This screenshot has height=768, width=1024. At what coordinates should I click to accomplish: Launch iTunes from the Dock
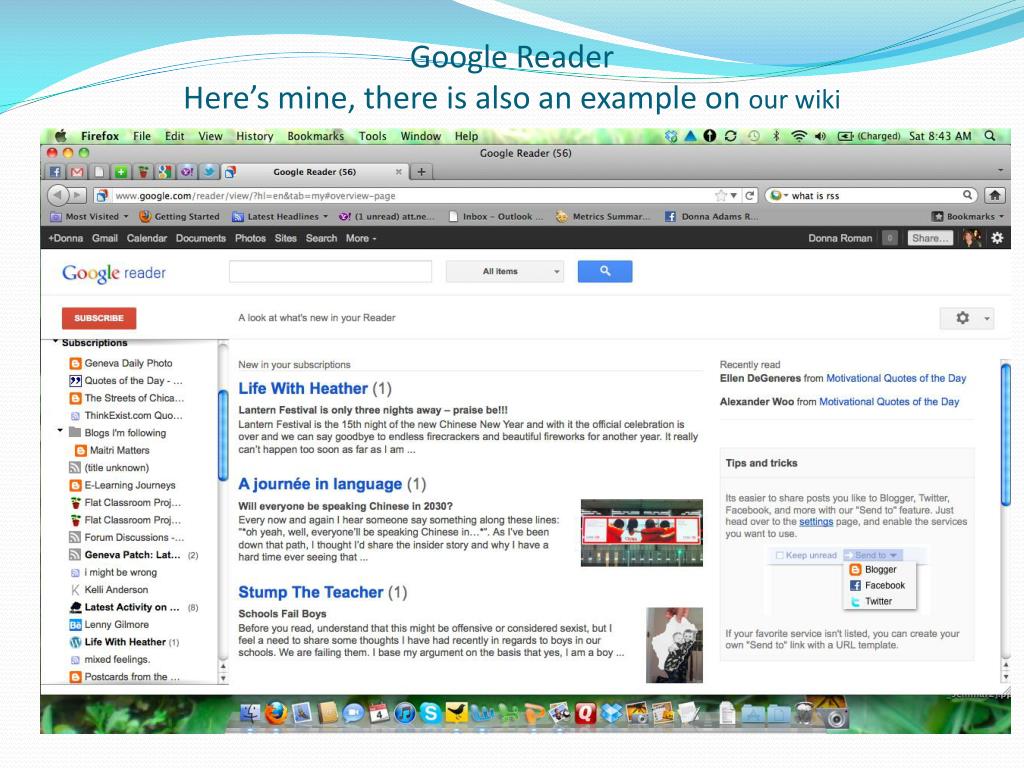point(404,712)
